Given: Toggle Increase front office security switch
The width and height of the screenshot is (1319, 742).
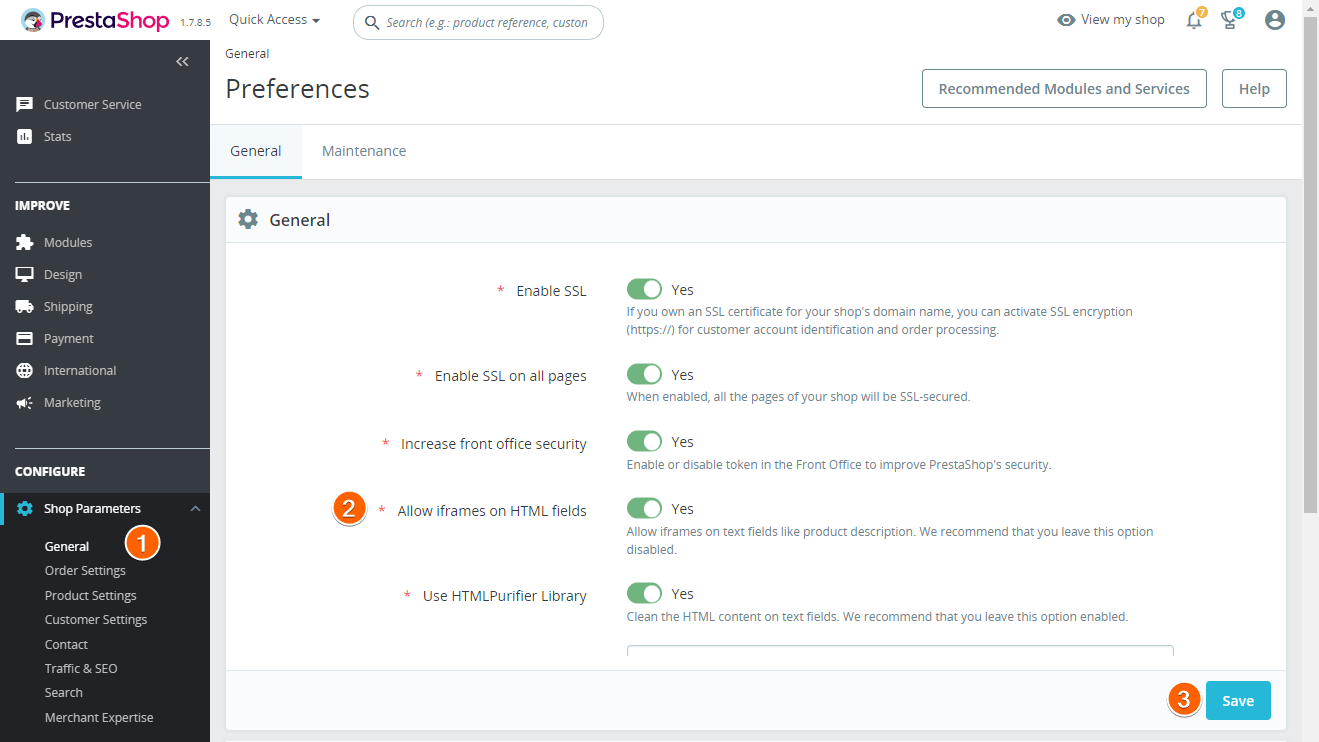Looking at the screenshot, I should 645,442.
